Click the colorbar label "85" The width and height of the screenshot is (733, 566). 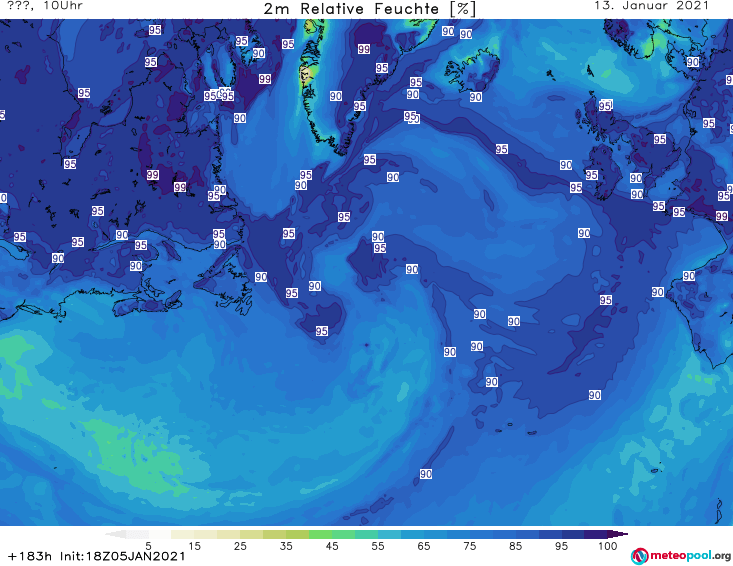[x=515, y=546]
